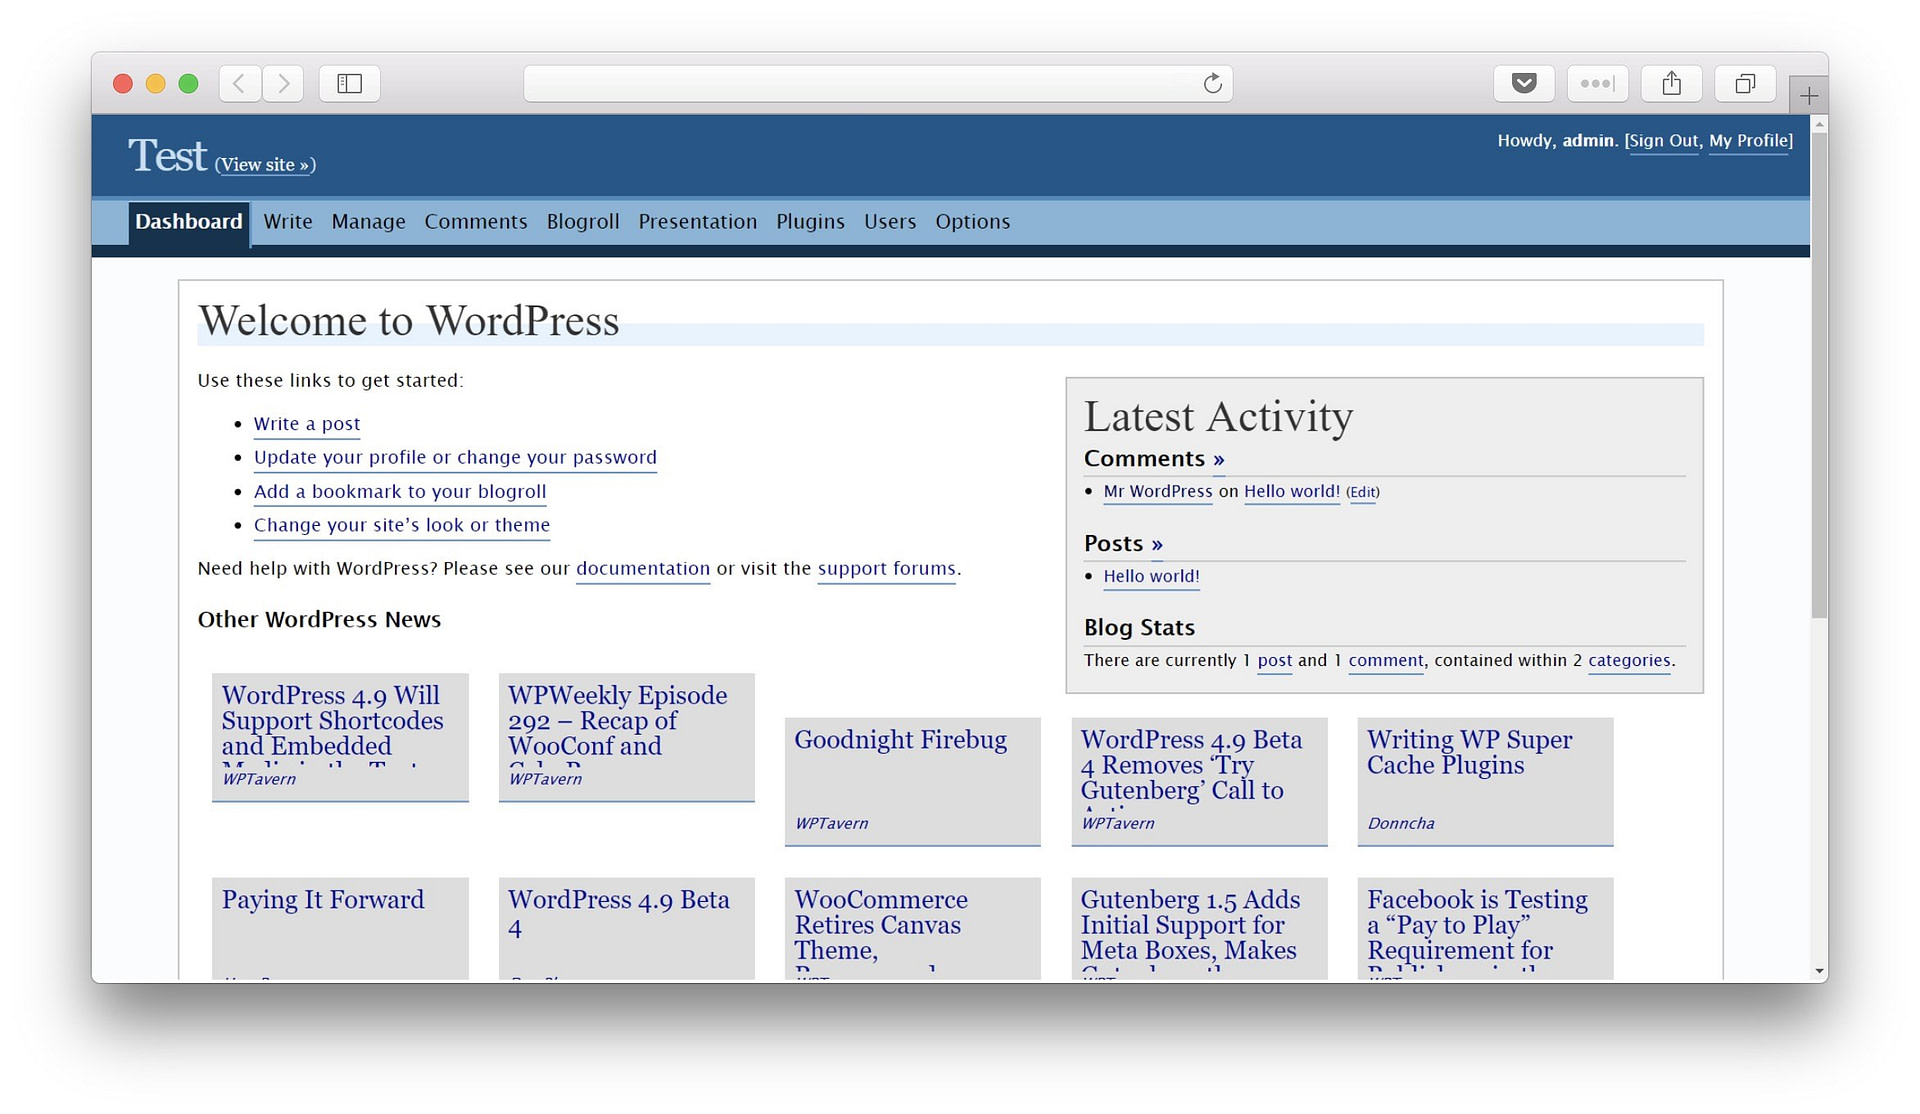This screenshot has width=1920, height=1114.
Task: Open a new tab with plus button
Action: tap(1808, 95)
